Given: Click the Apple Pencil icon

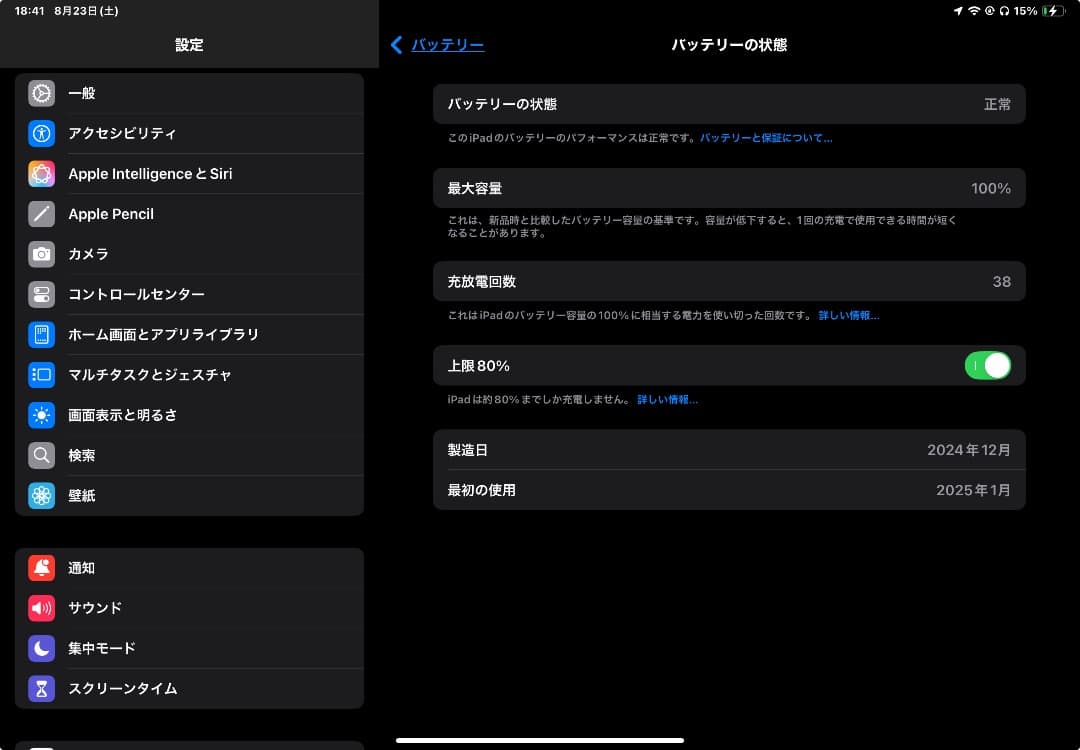Looking at the screenshot, I should pos(42,213).
